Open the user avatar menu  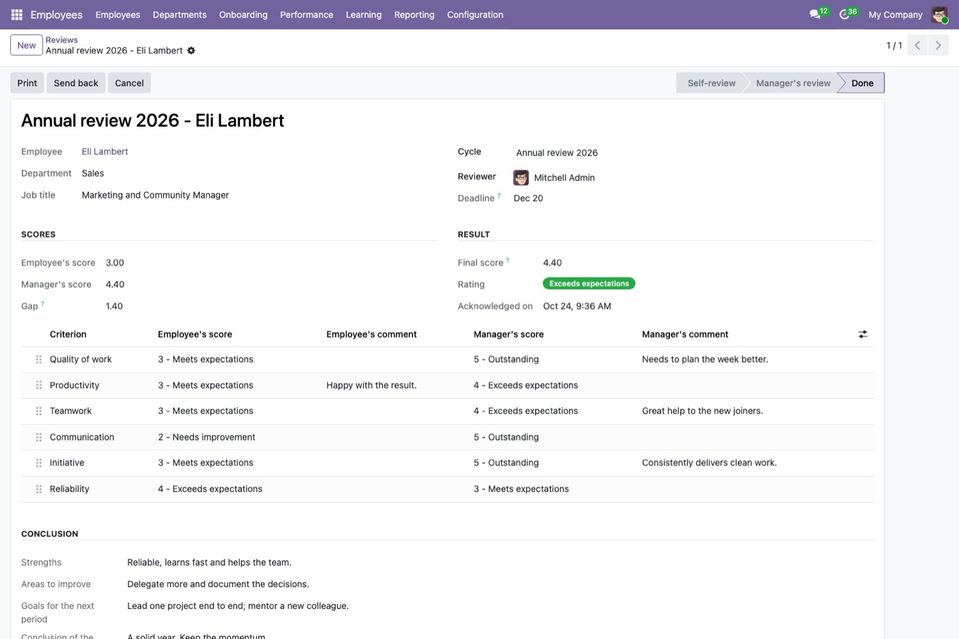(939, 15)
